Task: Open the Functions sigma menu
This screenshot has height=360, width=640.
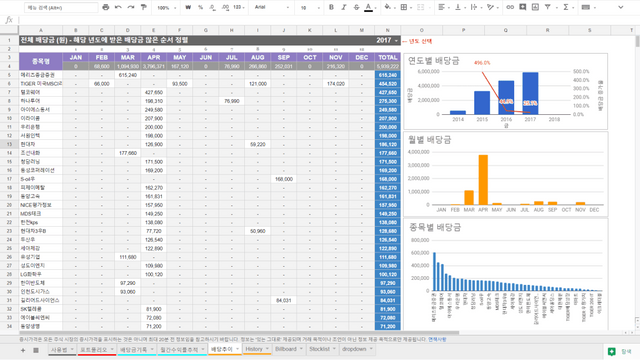Action: click(x=567, y=7)
